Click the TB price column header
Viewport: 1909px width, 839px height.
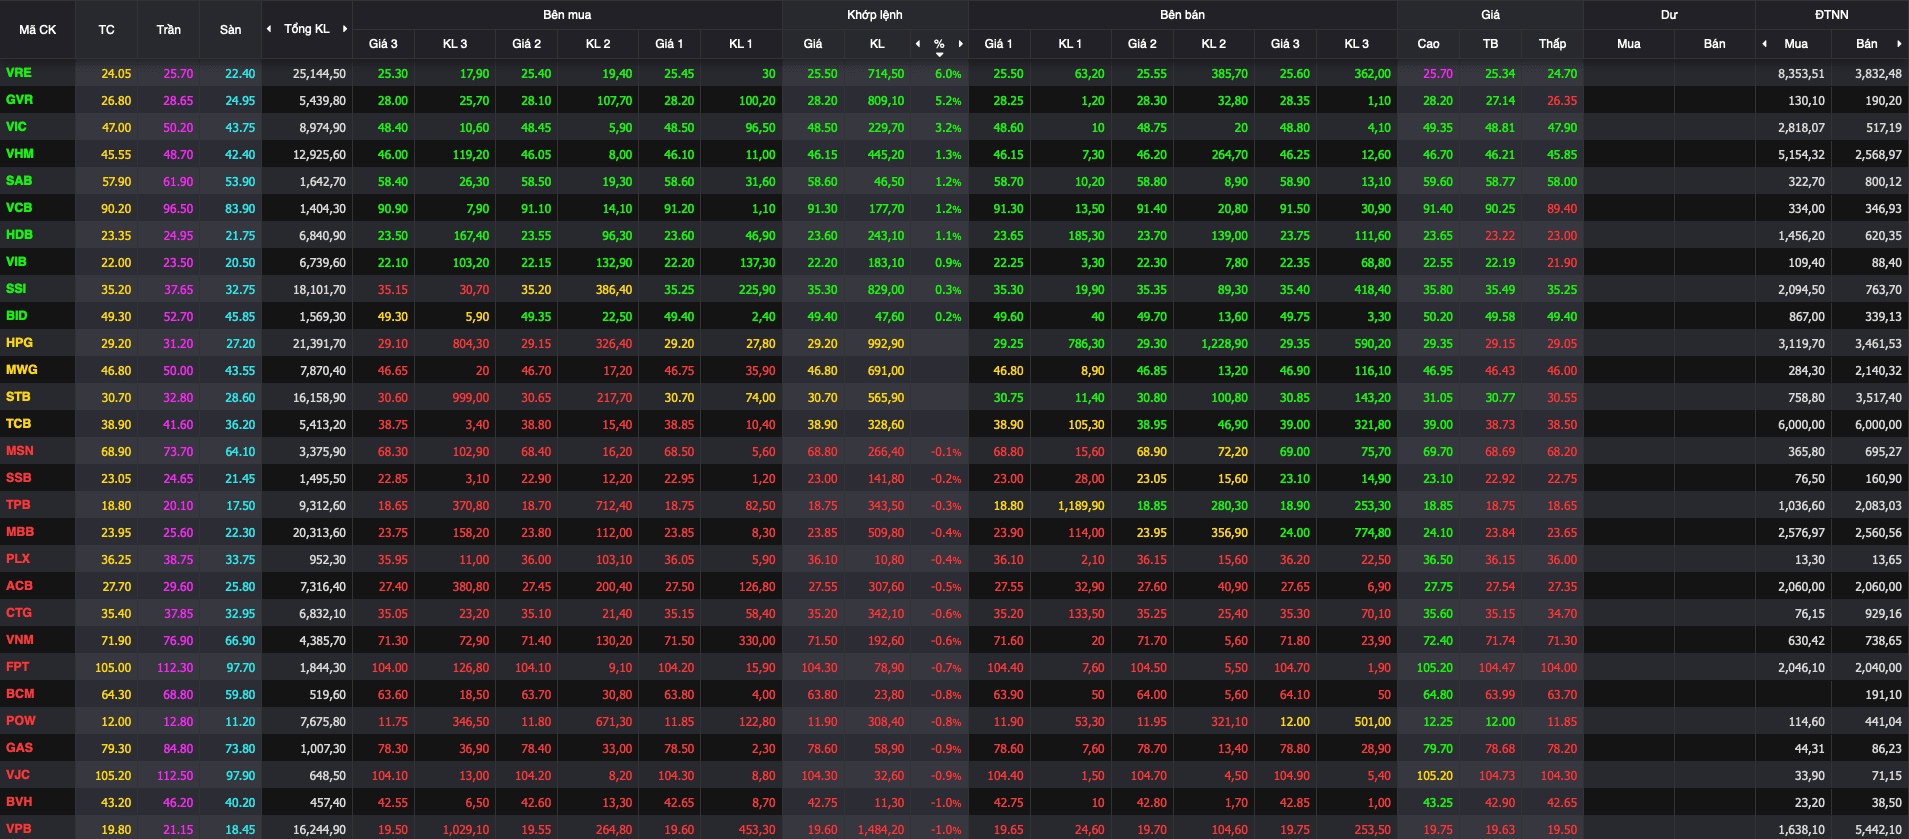[1490, 44]
